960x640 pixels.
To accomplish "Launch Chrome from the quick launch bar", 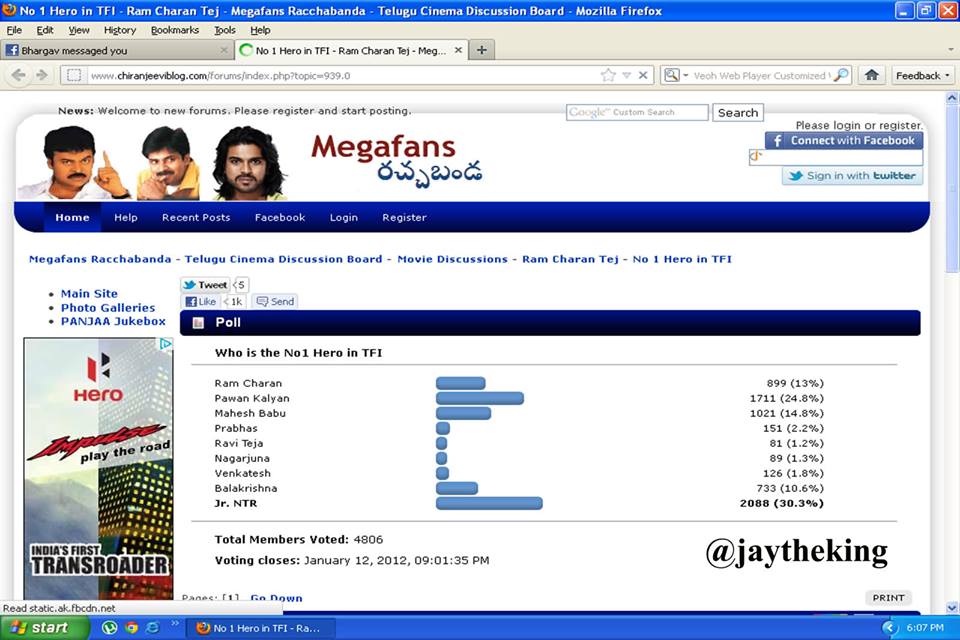I will (131, 628).
